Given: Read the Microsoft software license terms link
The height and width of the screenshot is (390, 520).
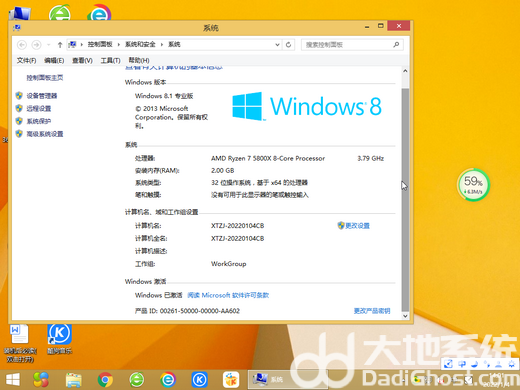Looking at the screenshot, I should [x=228, y=295].
